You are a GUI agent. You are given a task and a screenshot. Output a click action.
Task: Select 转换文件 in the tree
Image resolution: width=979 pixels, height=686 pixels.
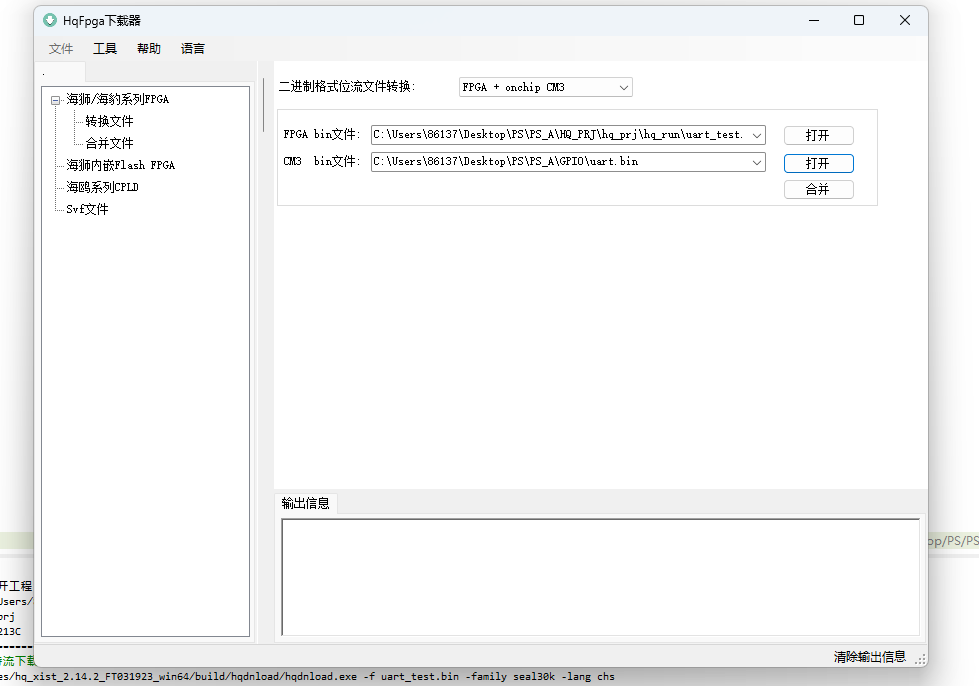tap(109, 121)
